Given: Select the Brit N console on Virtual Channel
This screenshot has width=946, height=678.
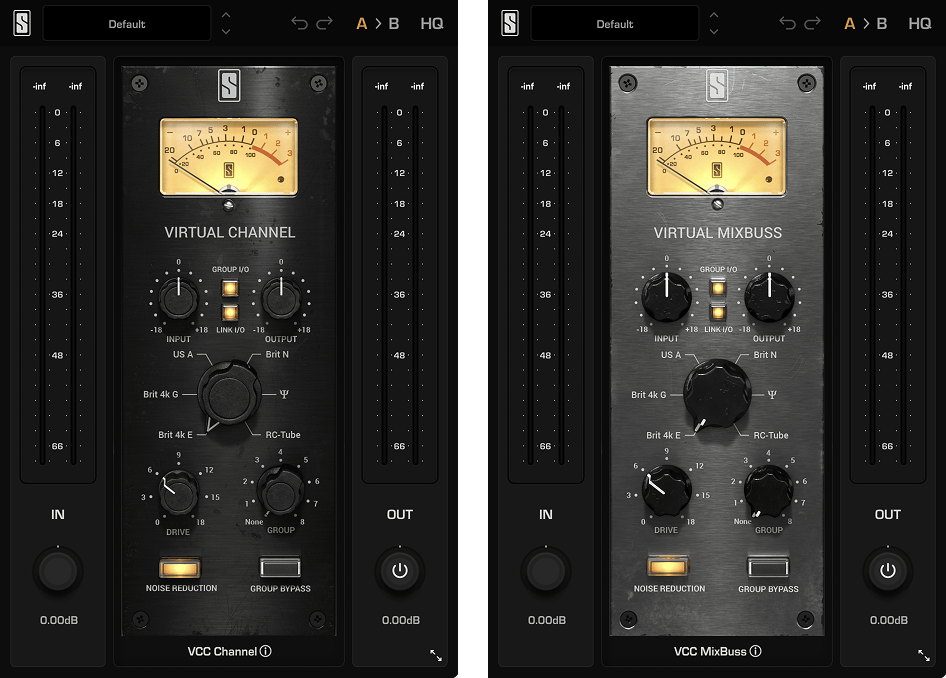Looking at the screenshot, I should tap(276, 355).
